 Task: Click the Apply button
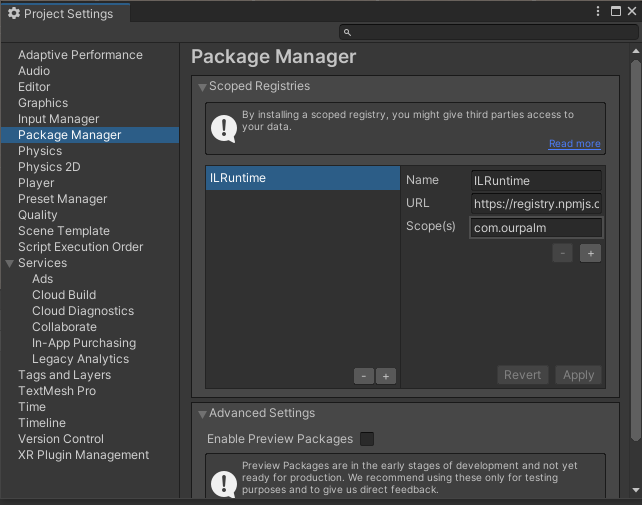pos(579,375)
